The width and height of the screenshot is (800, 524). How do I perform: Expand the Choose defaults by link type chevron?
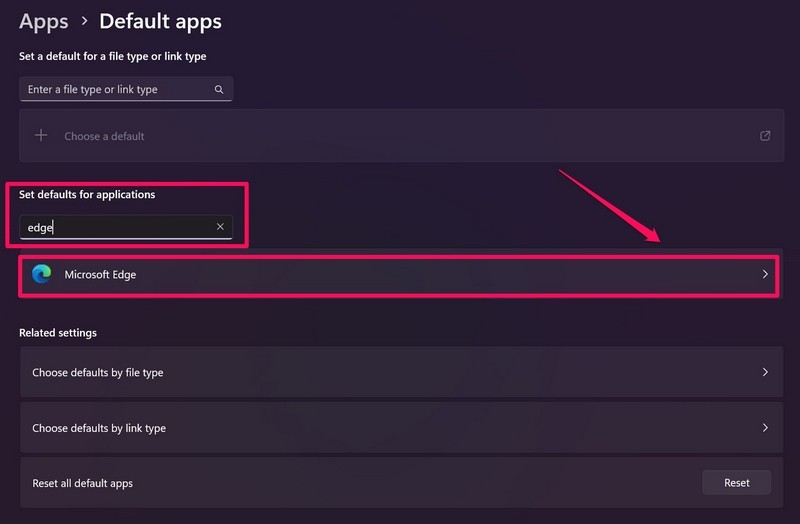pyautogui.click(x=765, y=428)
